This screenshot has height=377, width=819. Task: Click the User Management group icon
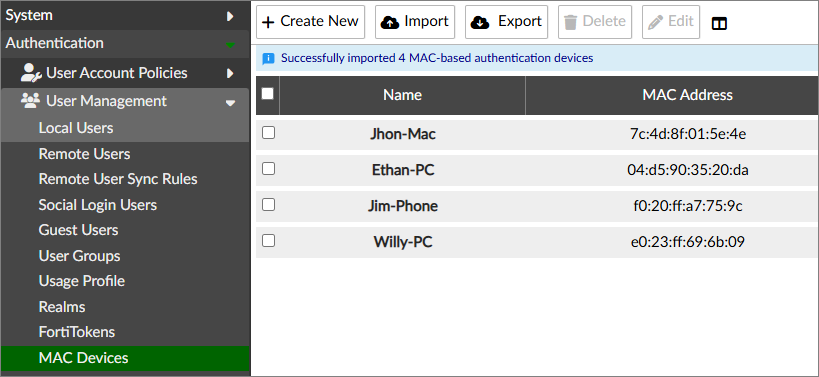point(30,101)
